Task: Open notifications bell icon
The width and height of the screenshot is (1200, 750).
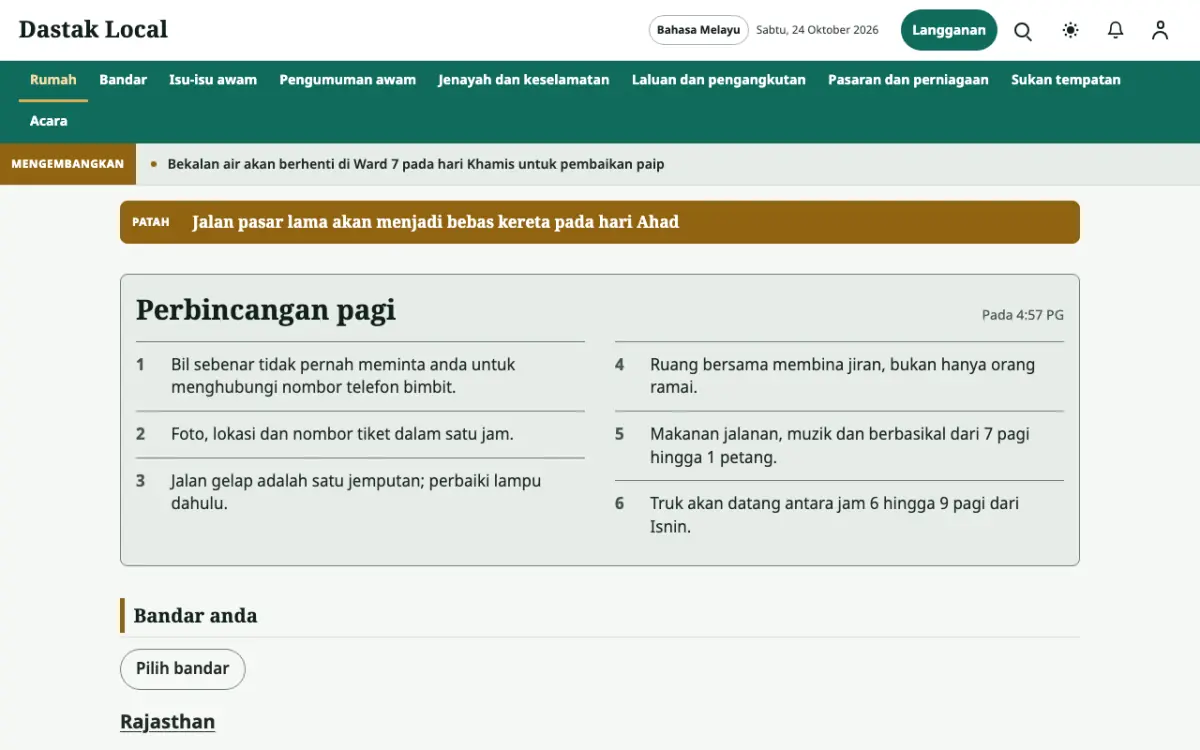Action: (1116, 30)
